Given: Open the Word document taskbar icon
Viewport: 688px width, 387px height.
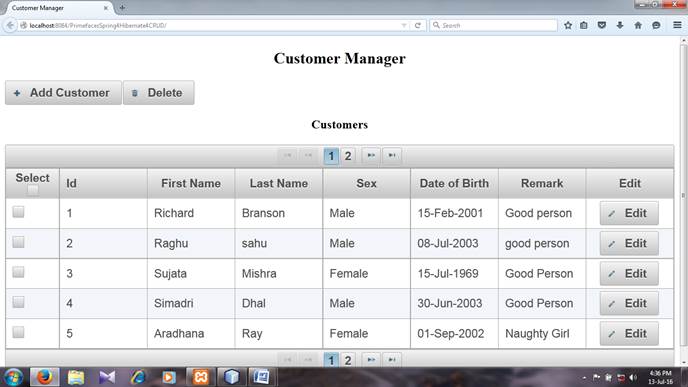Looking at the screenshot, I should (x=262, y=377).
